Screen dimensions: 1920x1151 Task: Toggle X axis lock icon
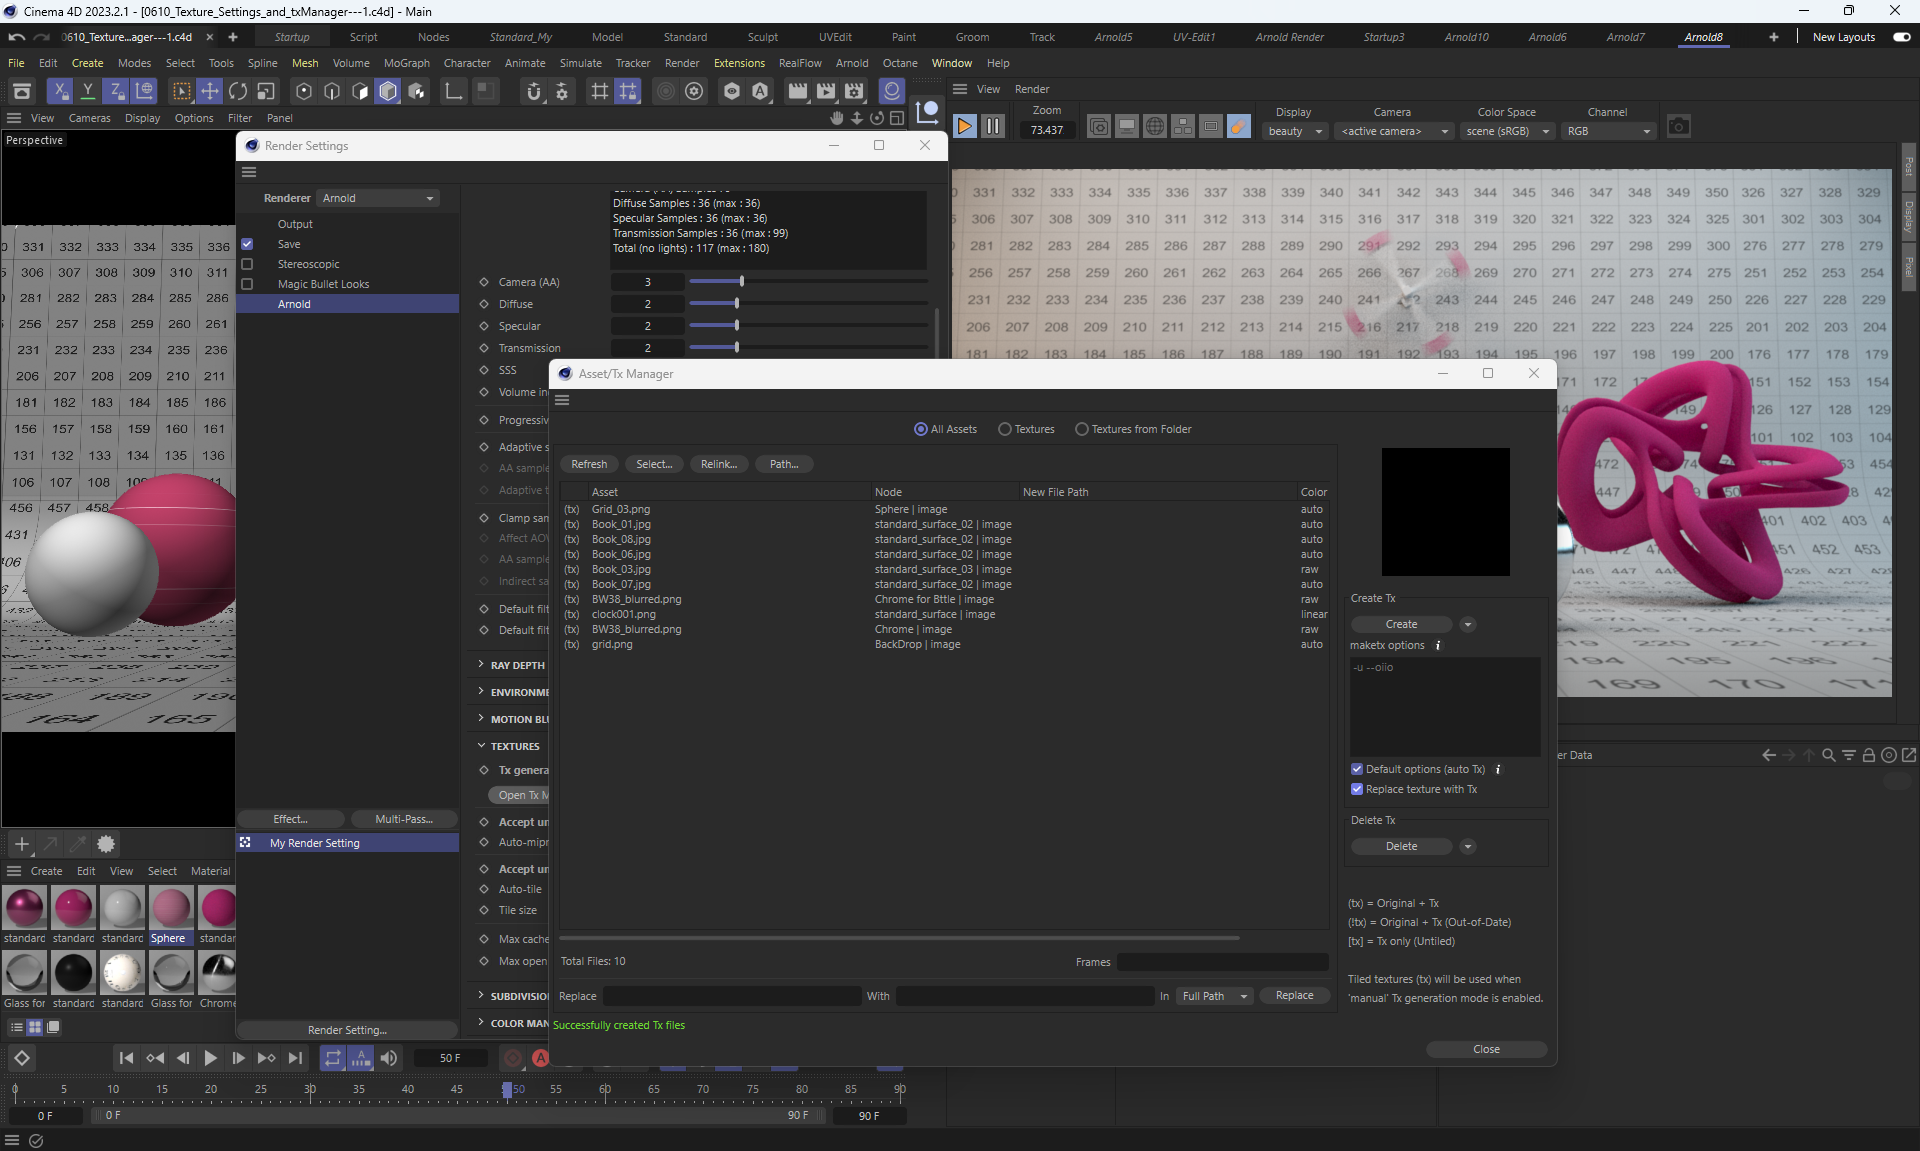[x=60, y=92]
